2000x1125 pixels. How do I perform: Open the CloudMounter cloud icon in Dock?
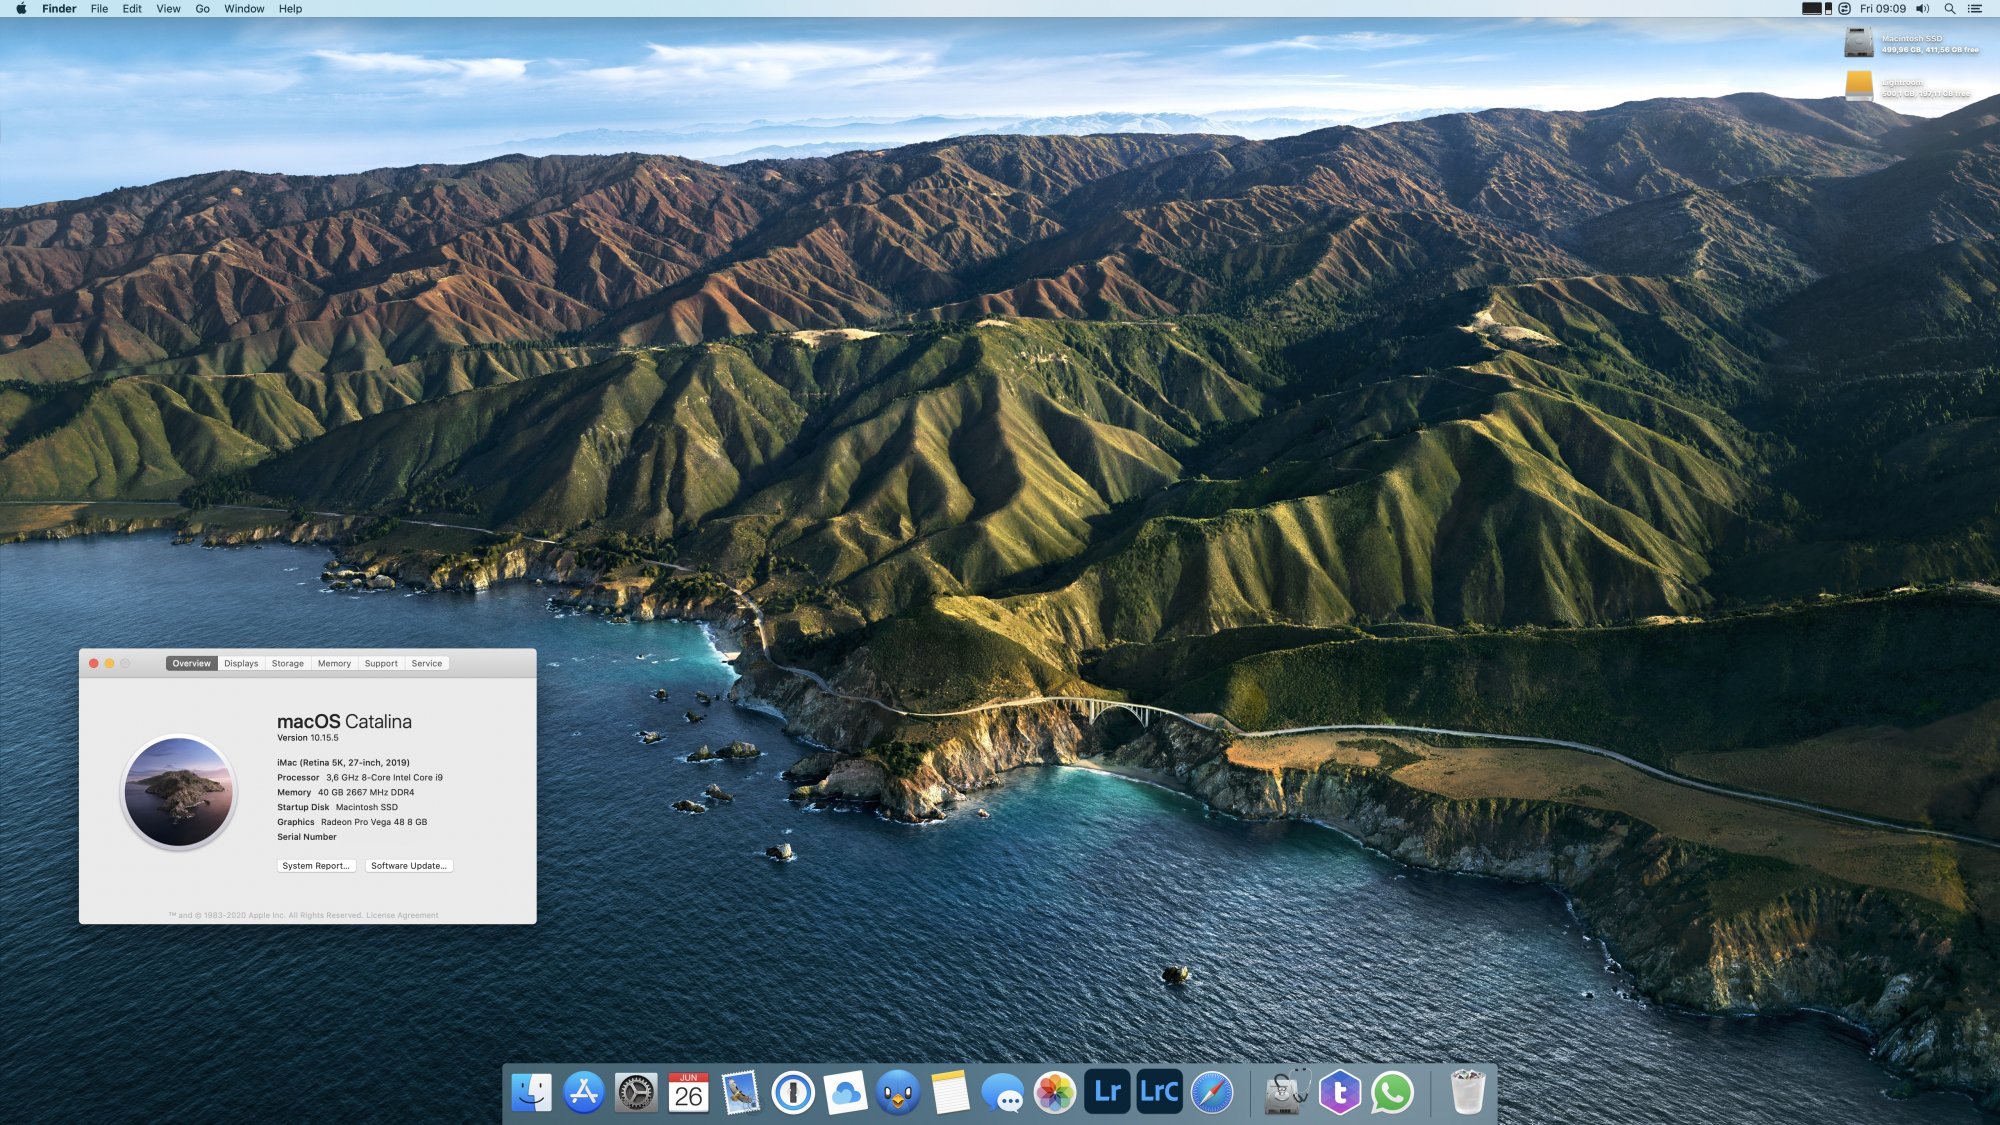tap(846, 1092)
